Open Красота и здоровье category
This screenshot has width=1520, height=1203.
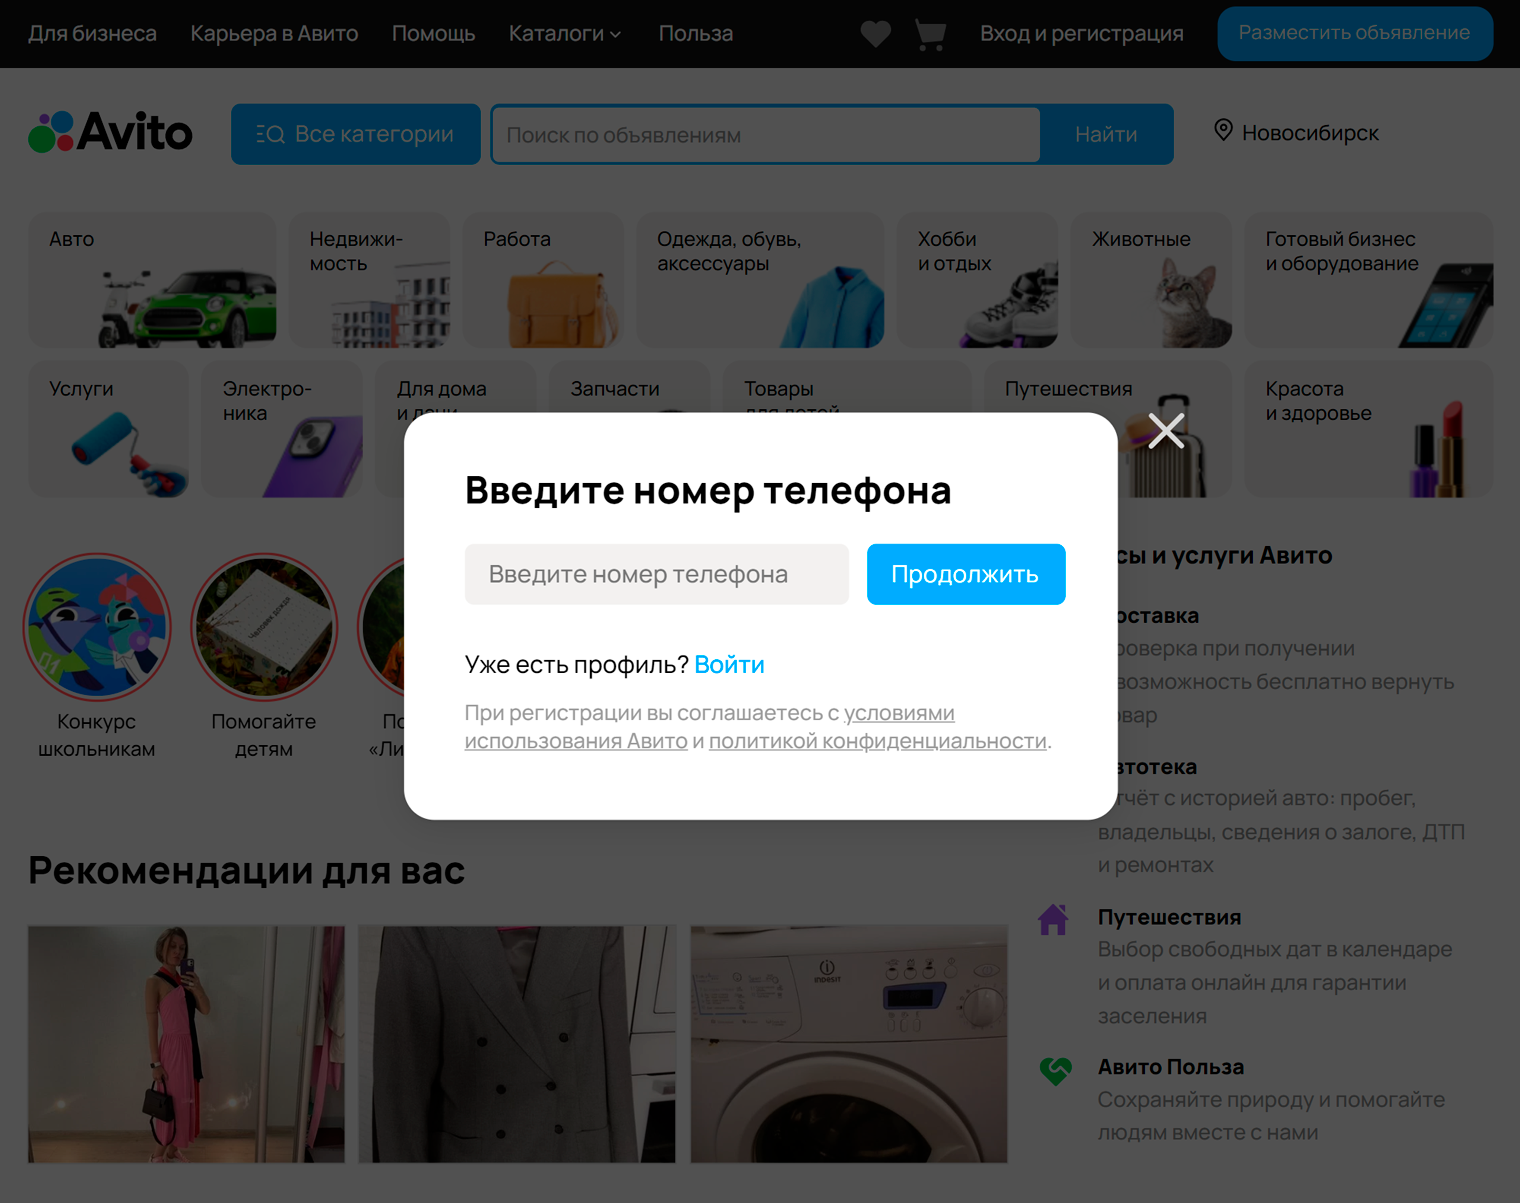coord(1369,429)
